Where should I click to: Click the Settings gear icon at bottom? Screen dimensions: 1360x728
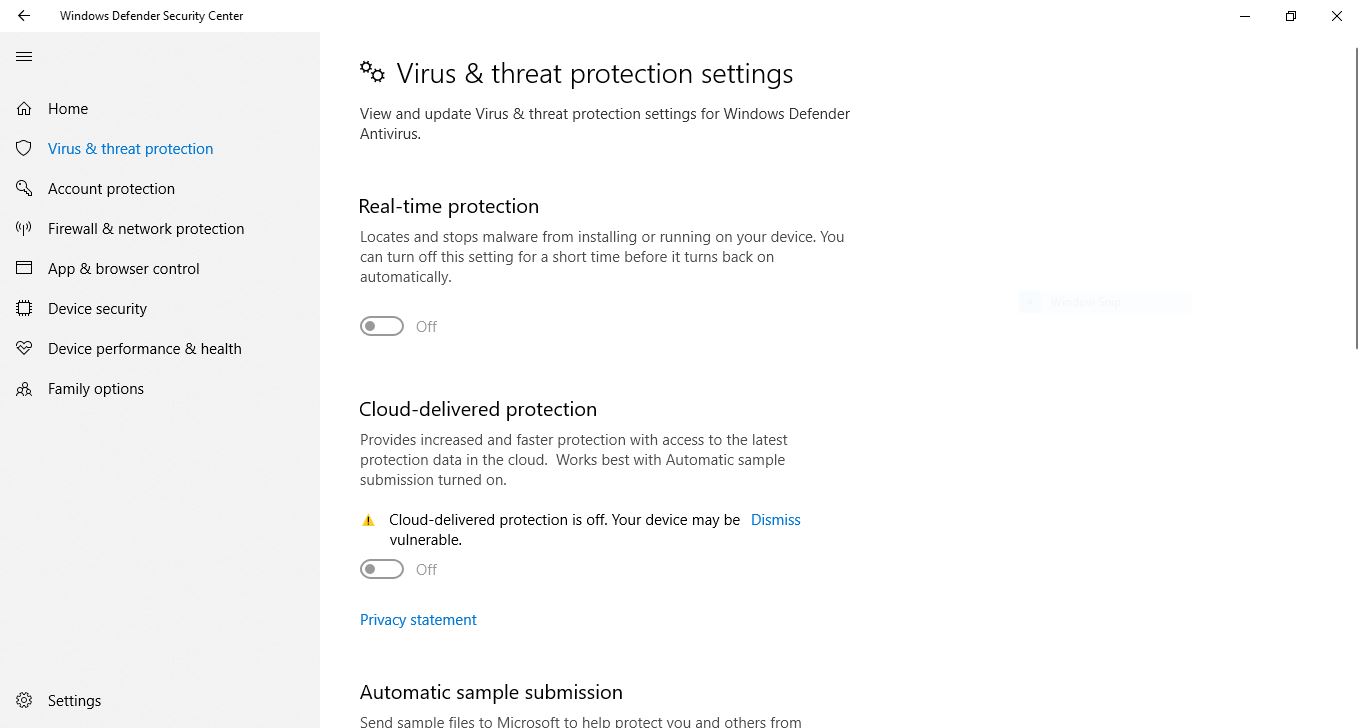pos(24,701)
